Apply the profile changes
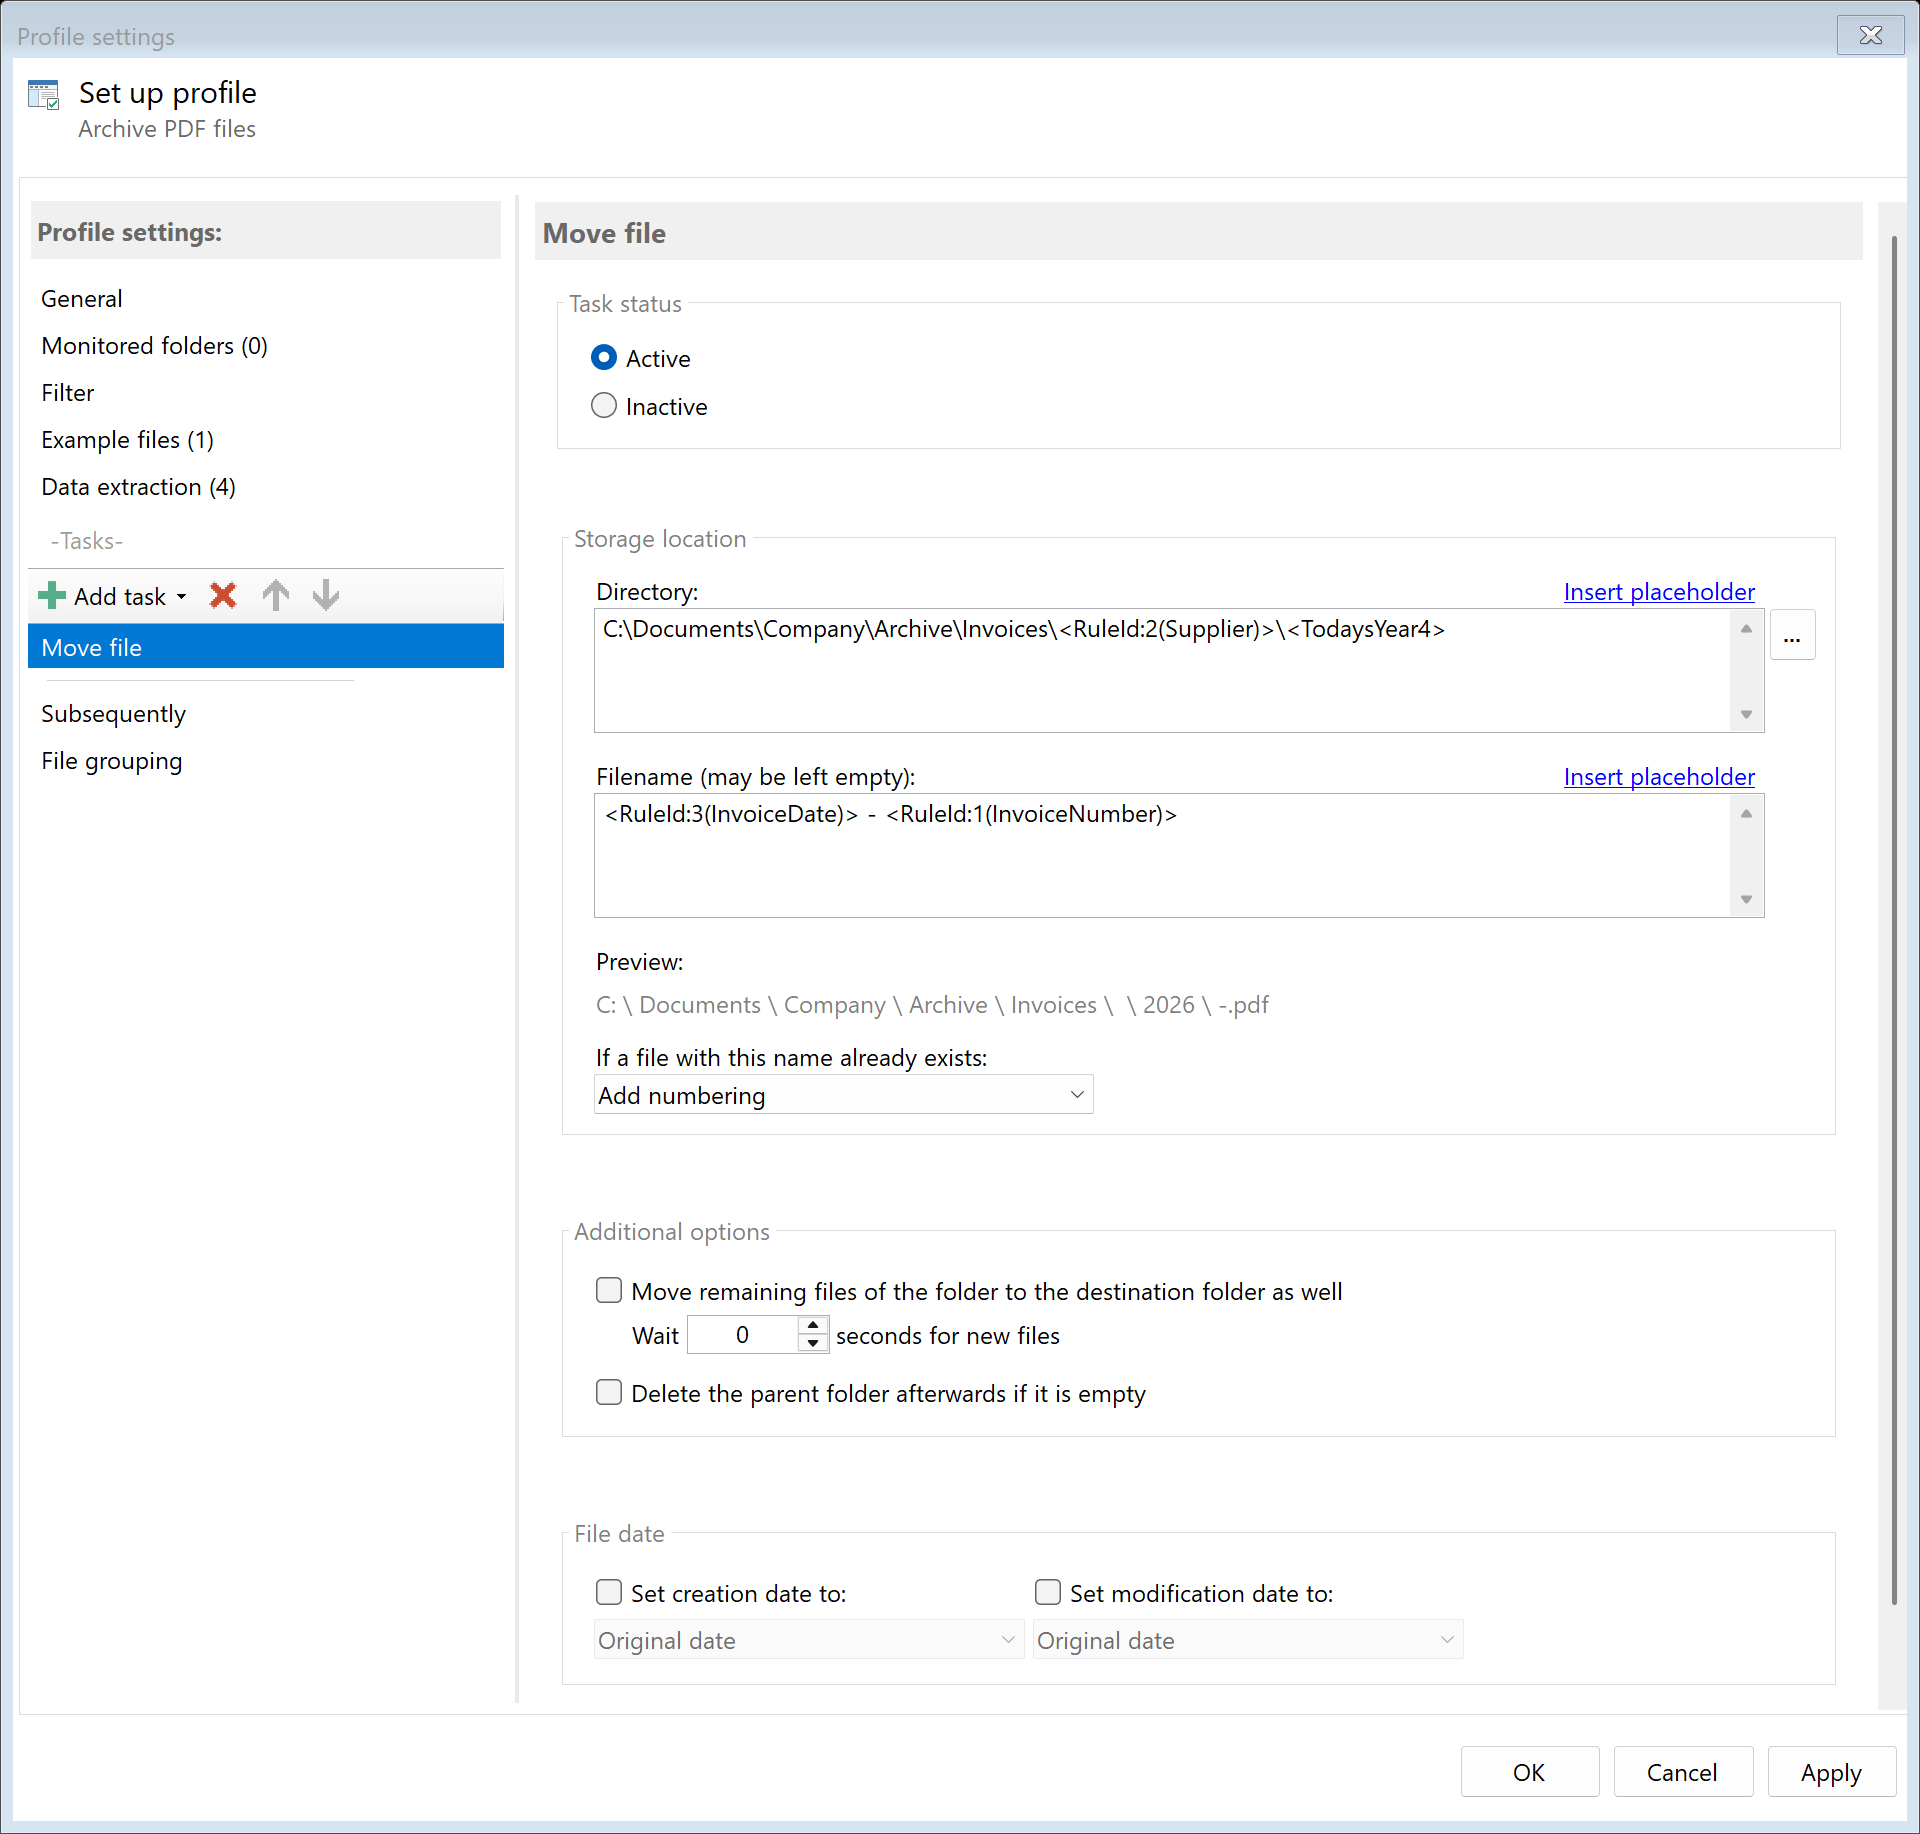Viewport: 1920px width, 1834px height. (1829, 1771)
